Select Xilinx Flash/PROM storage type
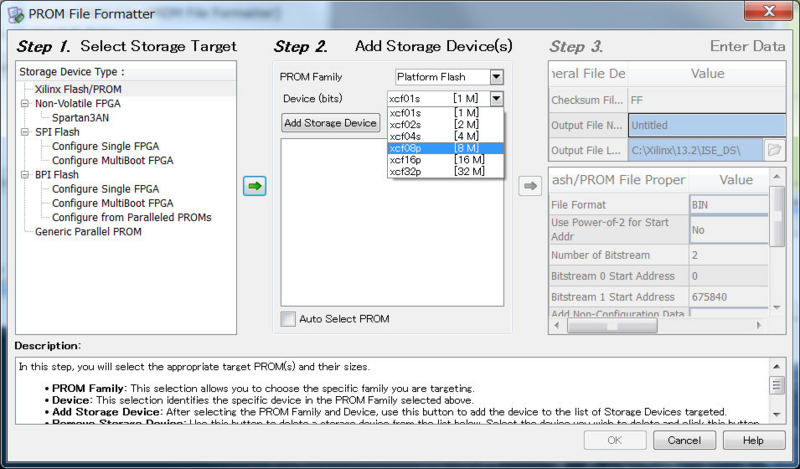Image resolution: width=800 pixels, height=469 pixels. coord(78,89)
